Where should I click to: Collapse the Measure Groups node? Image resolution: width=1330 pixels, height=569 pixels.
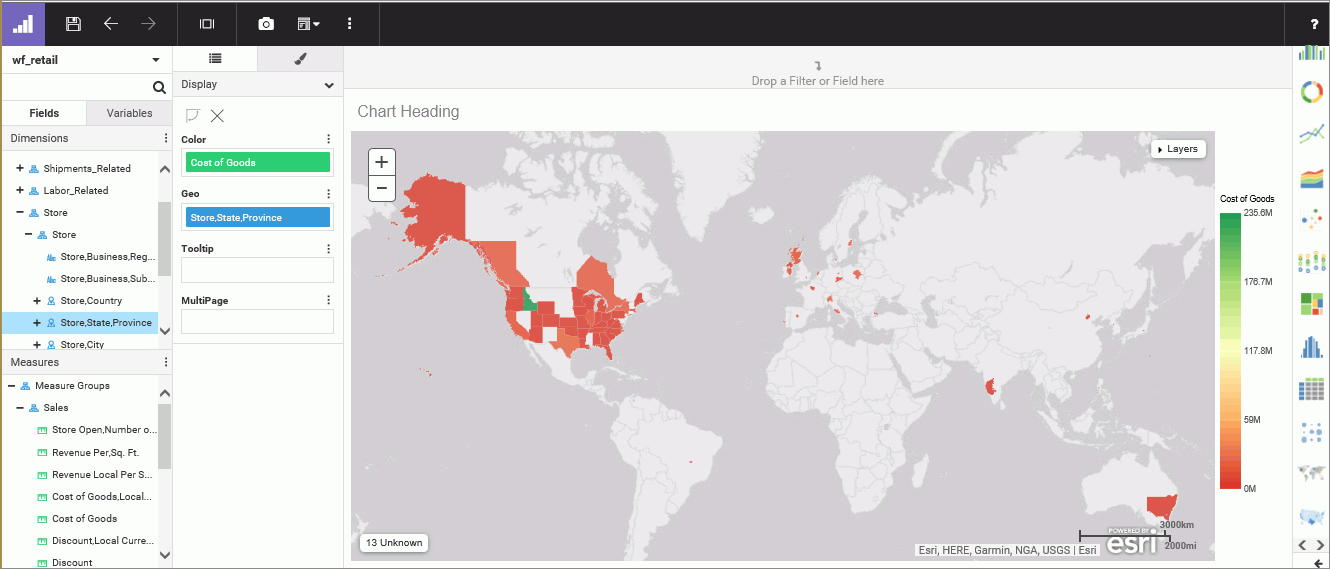click(11, 385)
